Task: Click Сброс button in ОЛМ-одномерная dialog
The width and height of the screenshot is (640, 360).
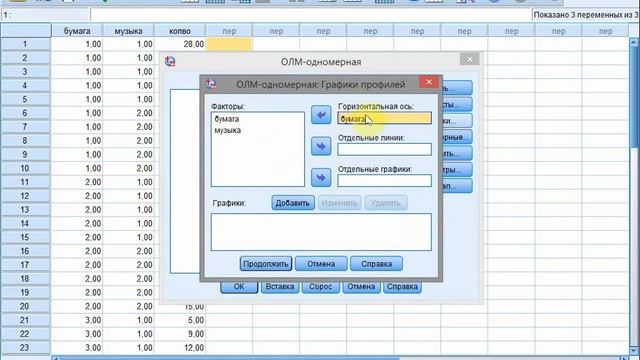Action: click(320, 287)
